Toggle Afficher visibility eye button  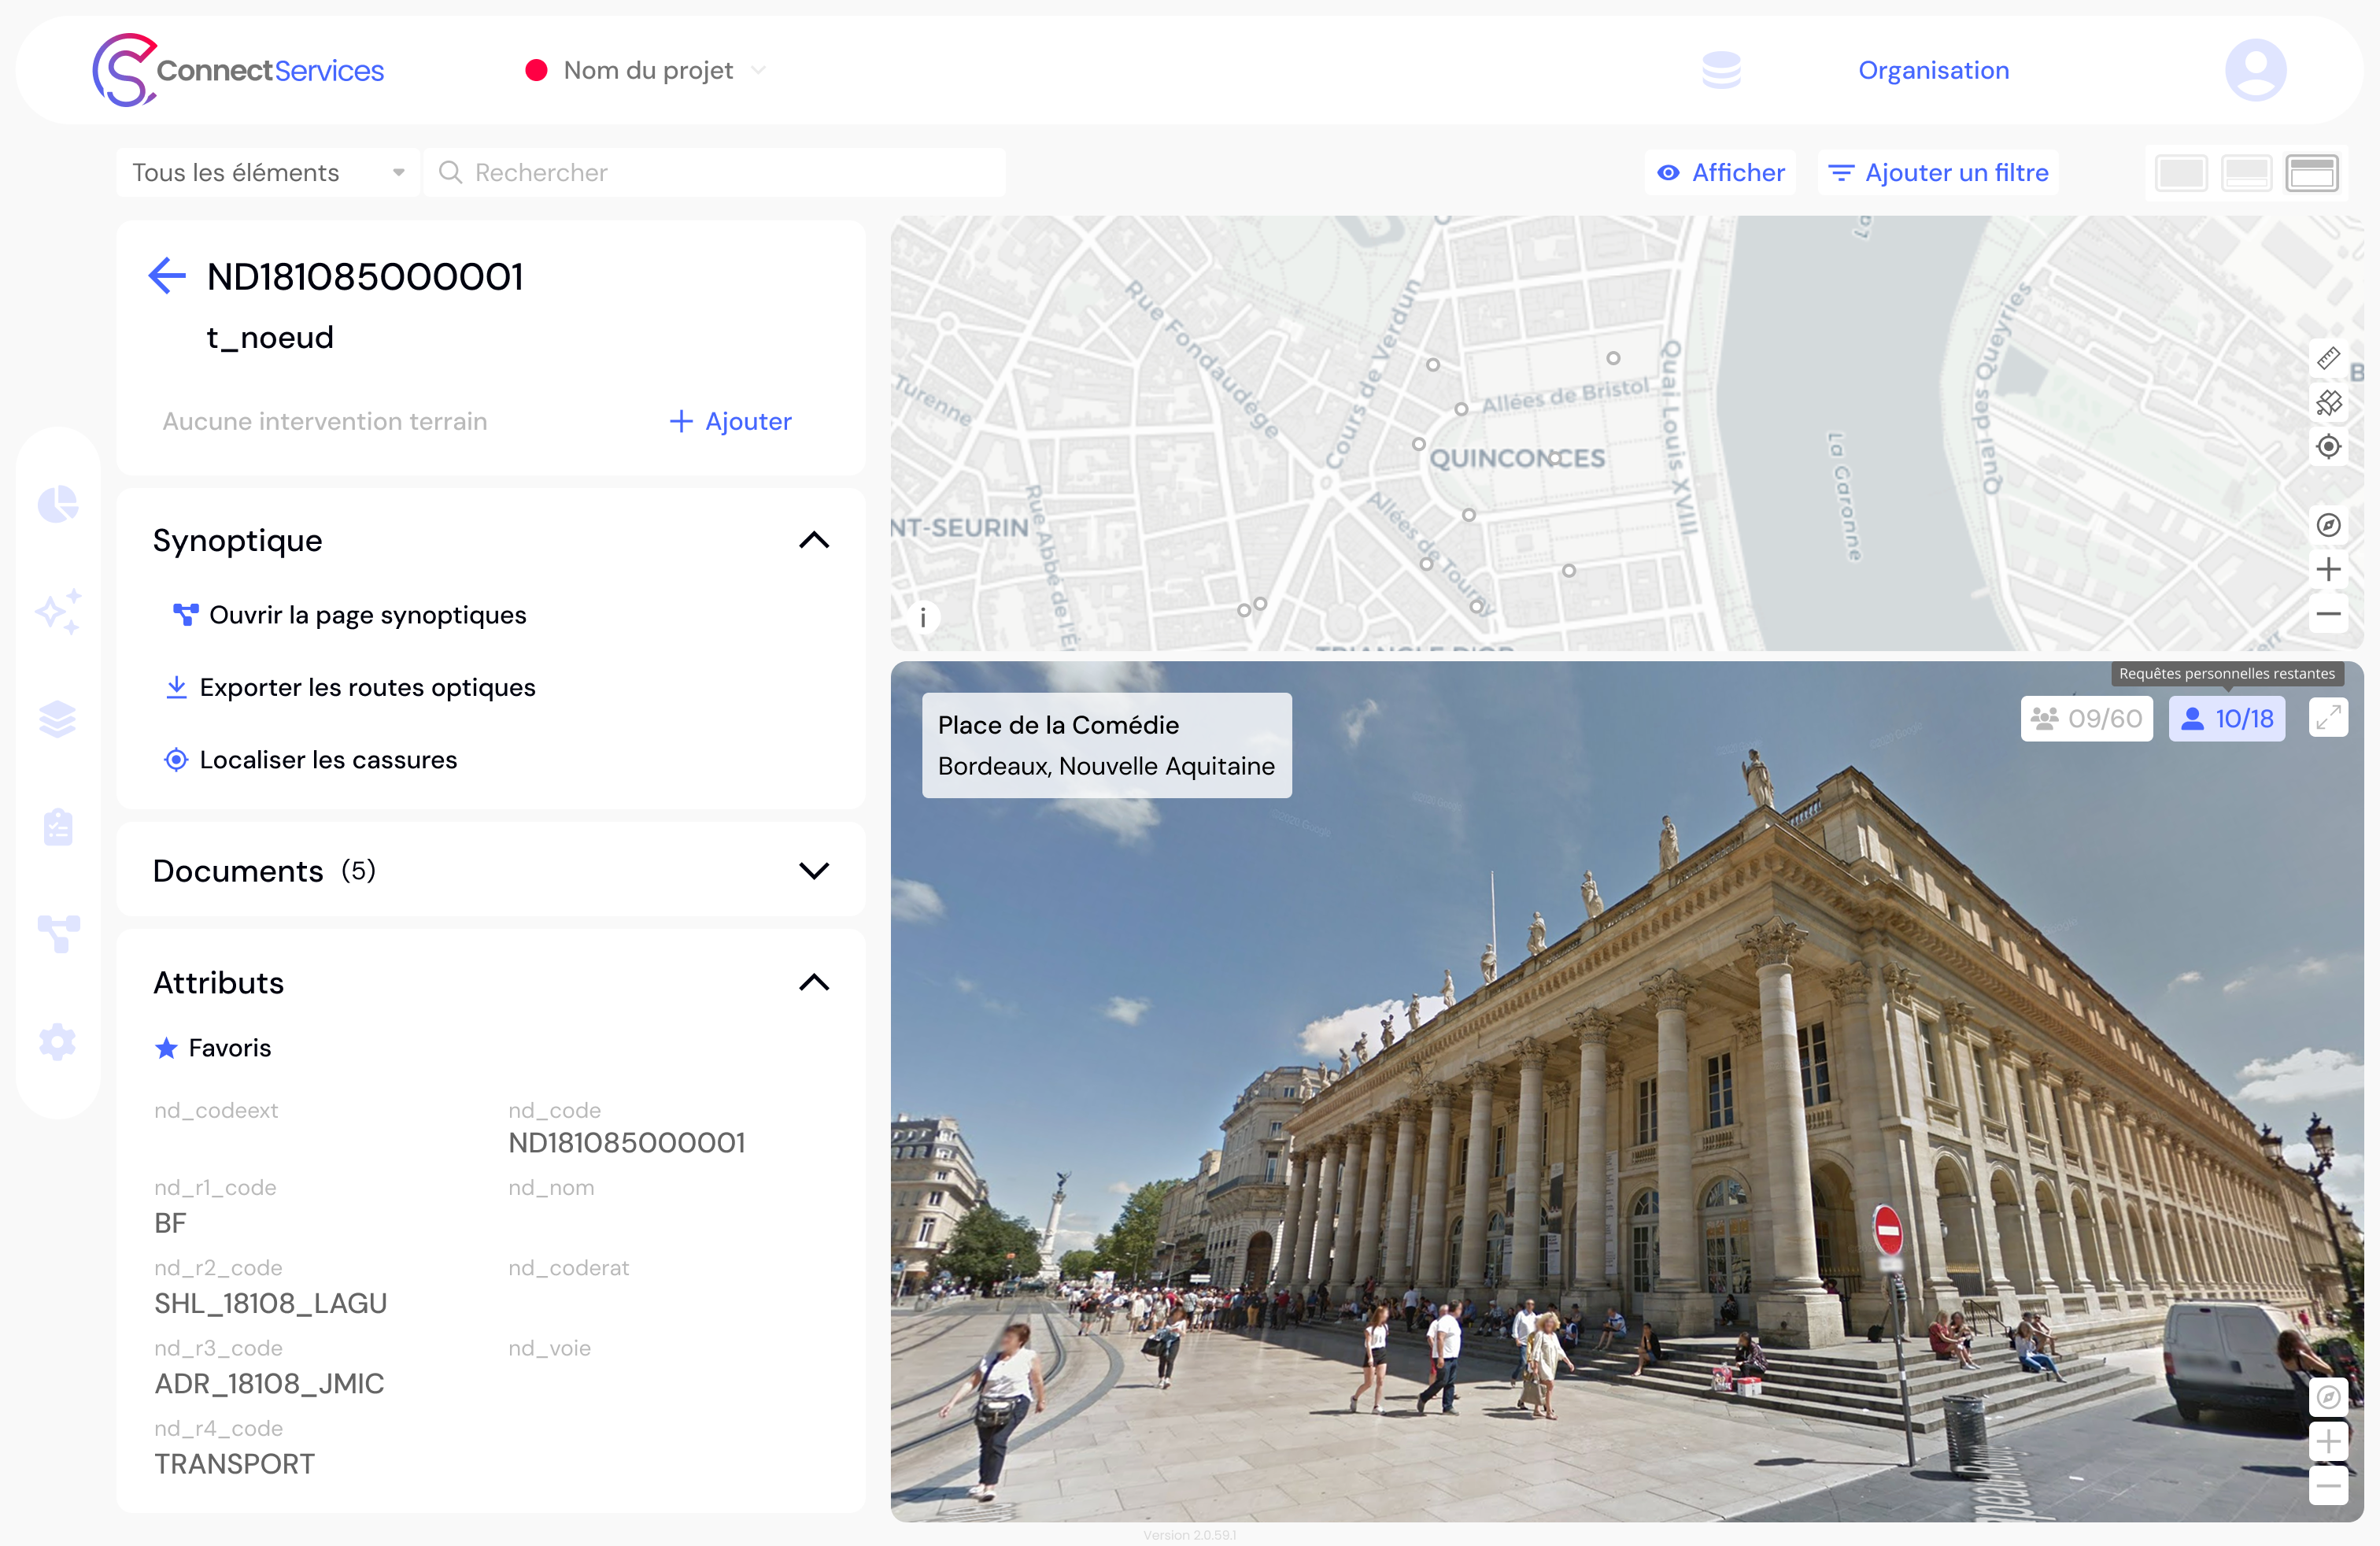[x=1720, y=173]
